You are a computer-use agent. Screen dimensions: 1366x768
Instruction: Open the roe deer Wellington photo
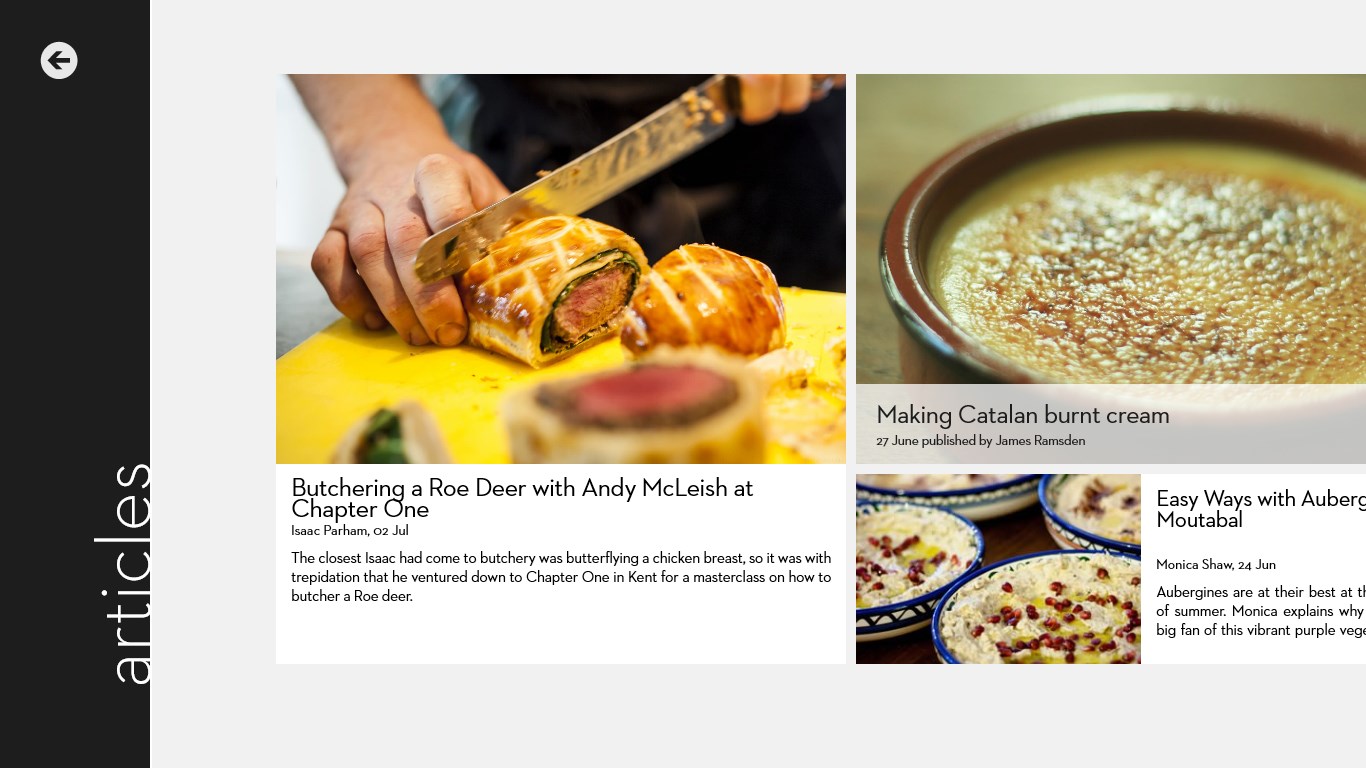click(561, 269)
